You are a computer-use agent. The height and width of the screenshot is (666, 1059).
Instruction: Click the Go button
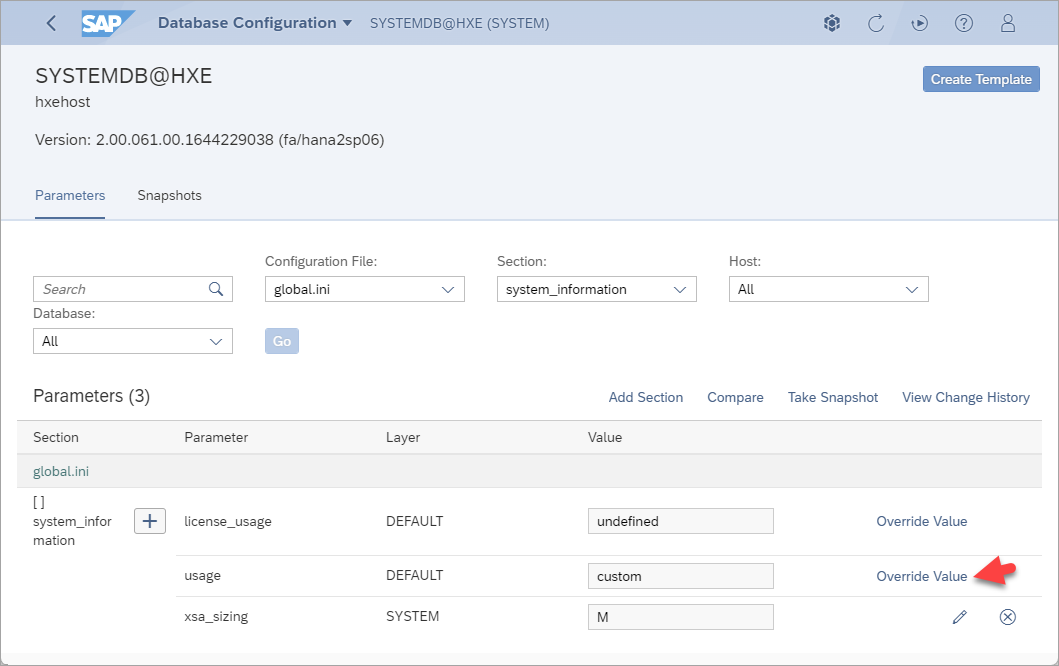coord(282,341)
